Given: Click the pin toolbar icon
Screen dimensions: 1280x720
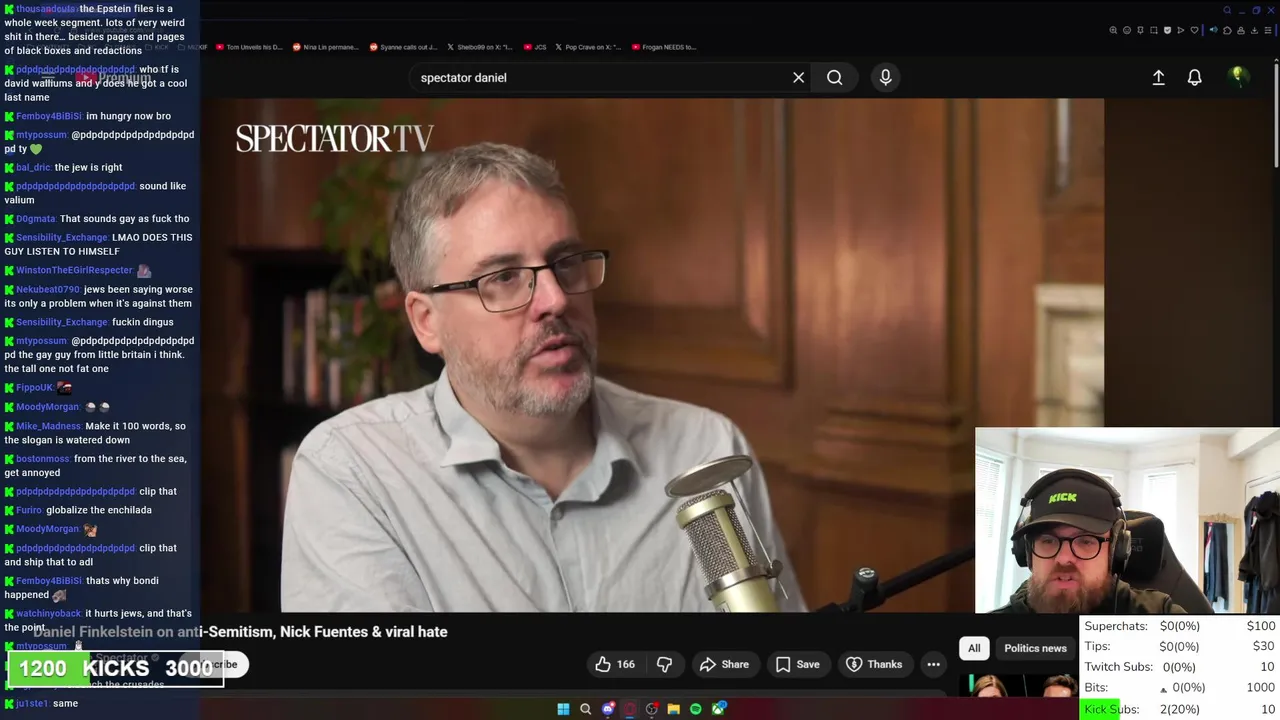Looking at the screenshot, I should [x=1140, y=30].
